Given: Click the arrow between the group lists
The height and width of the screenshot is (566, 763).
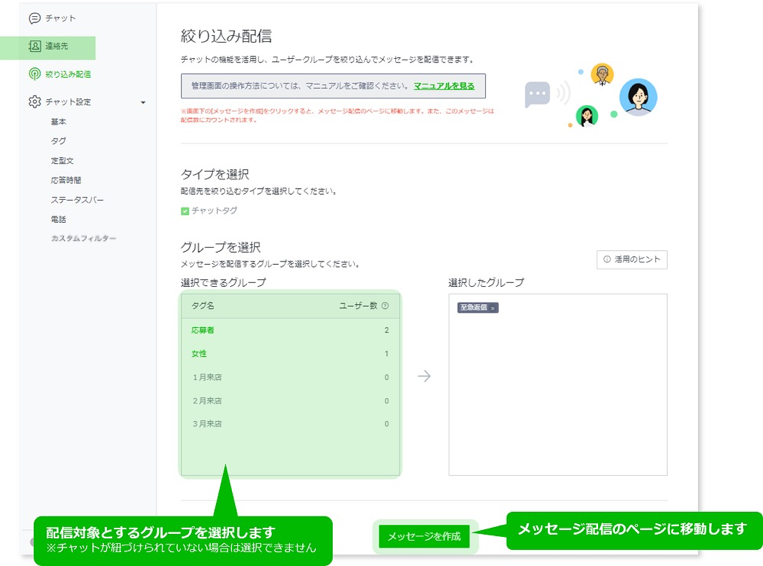Looking at the screenshot, I should click(424, 376).
